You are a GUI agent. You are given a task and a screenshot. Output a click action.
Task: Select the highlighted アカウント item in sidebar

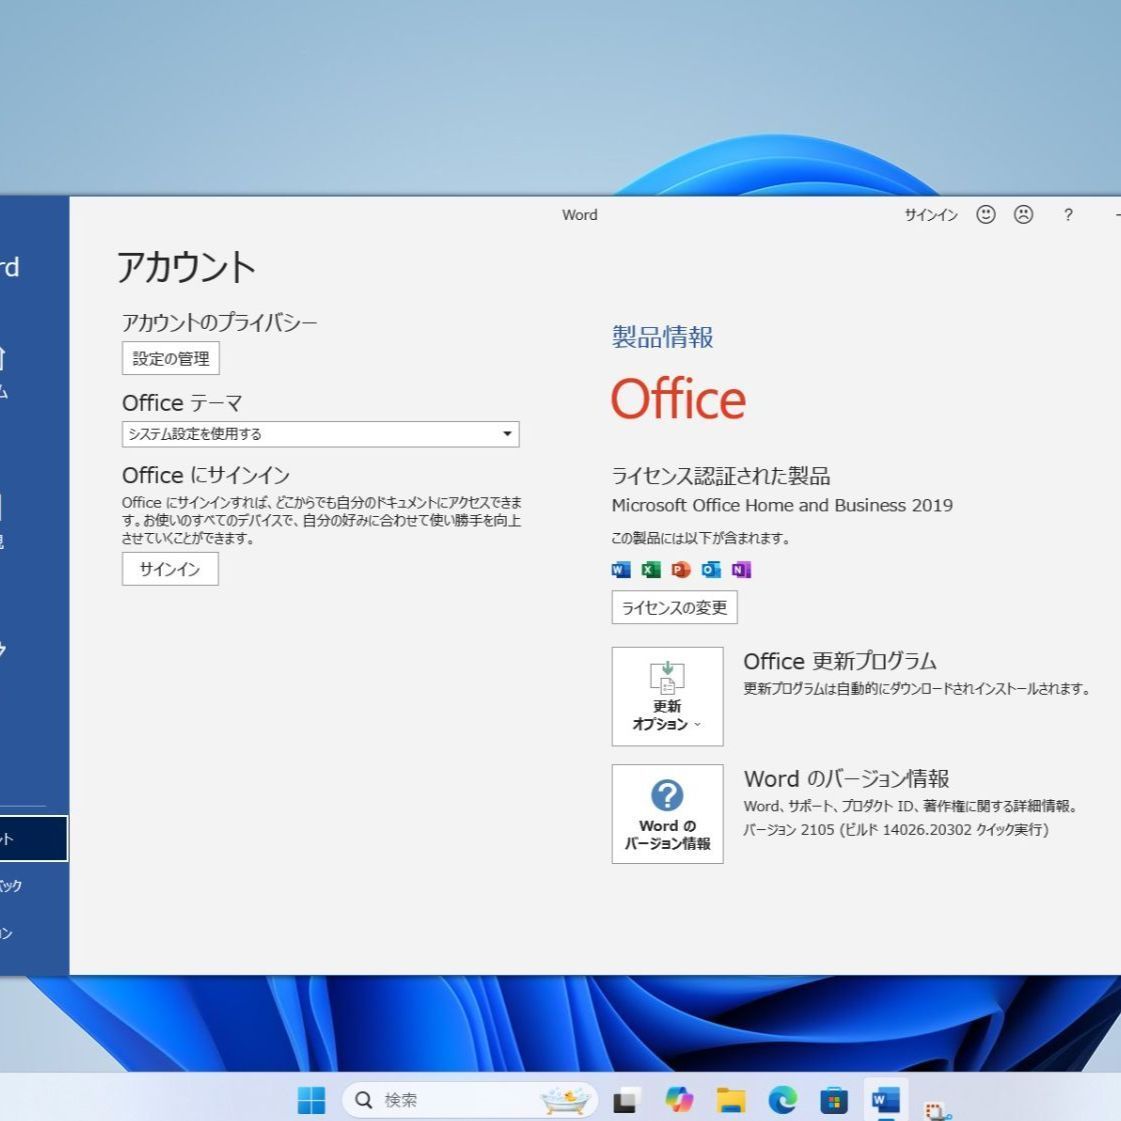[x=34, y=838]
